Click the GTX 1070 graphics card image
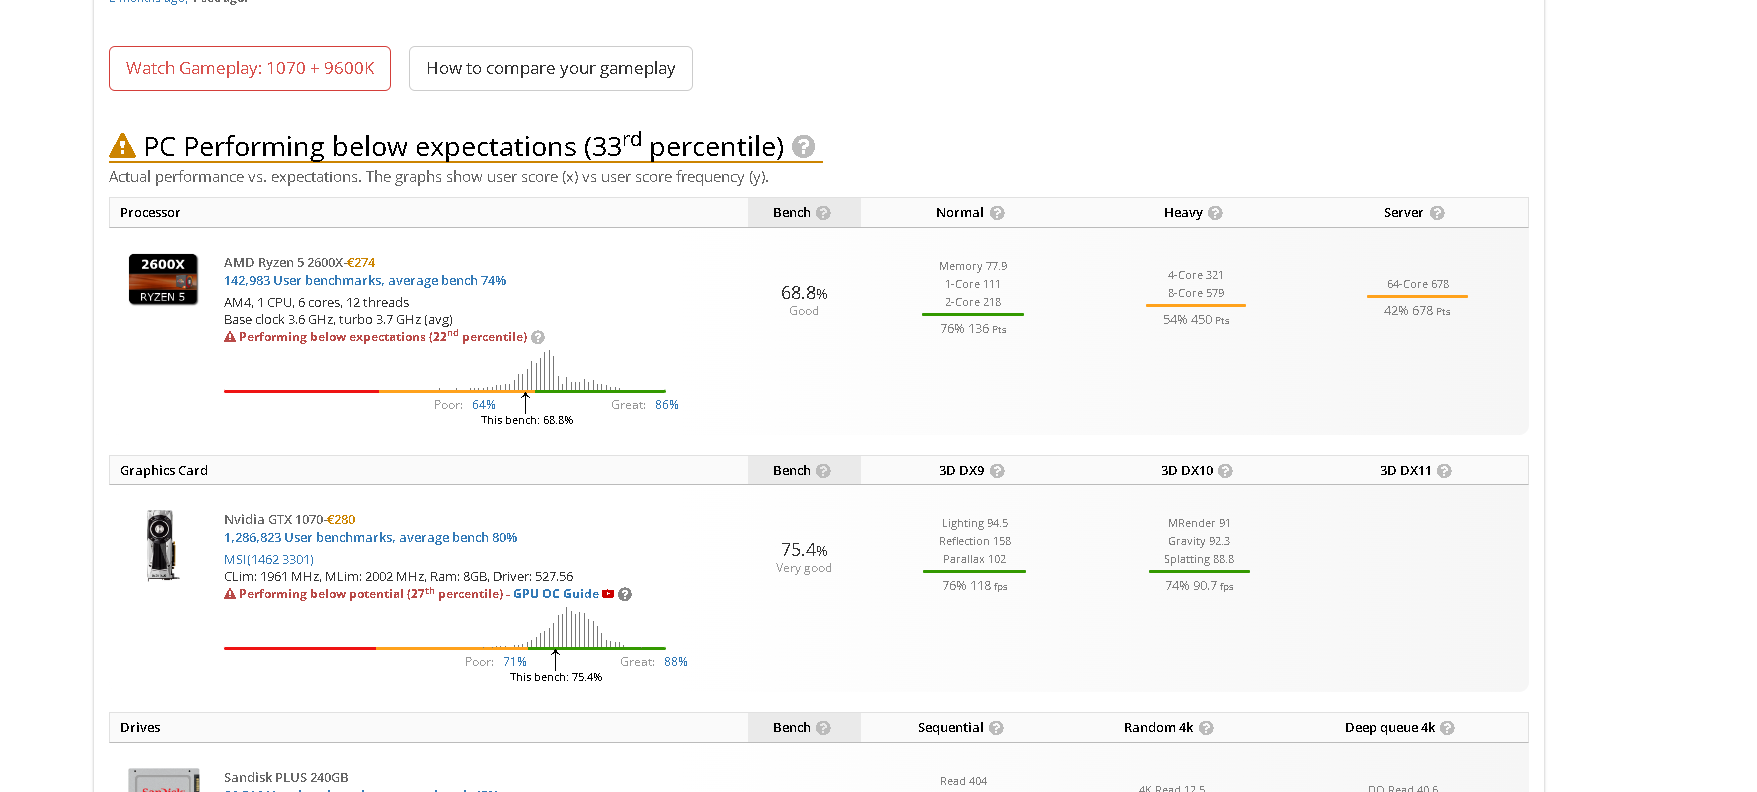1757x792 pixels. (162, 545)
